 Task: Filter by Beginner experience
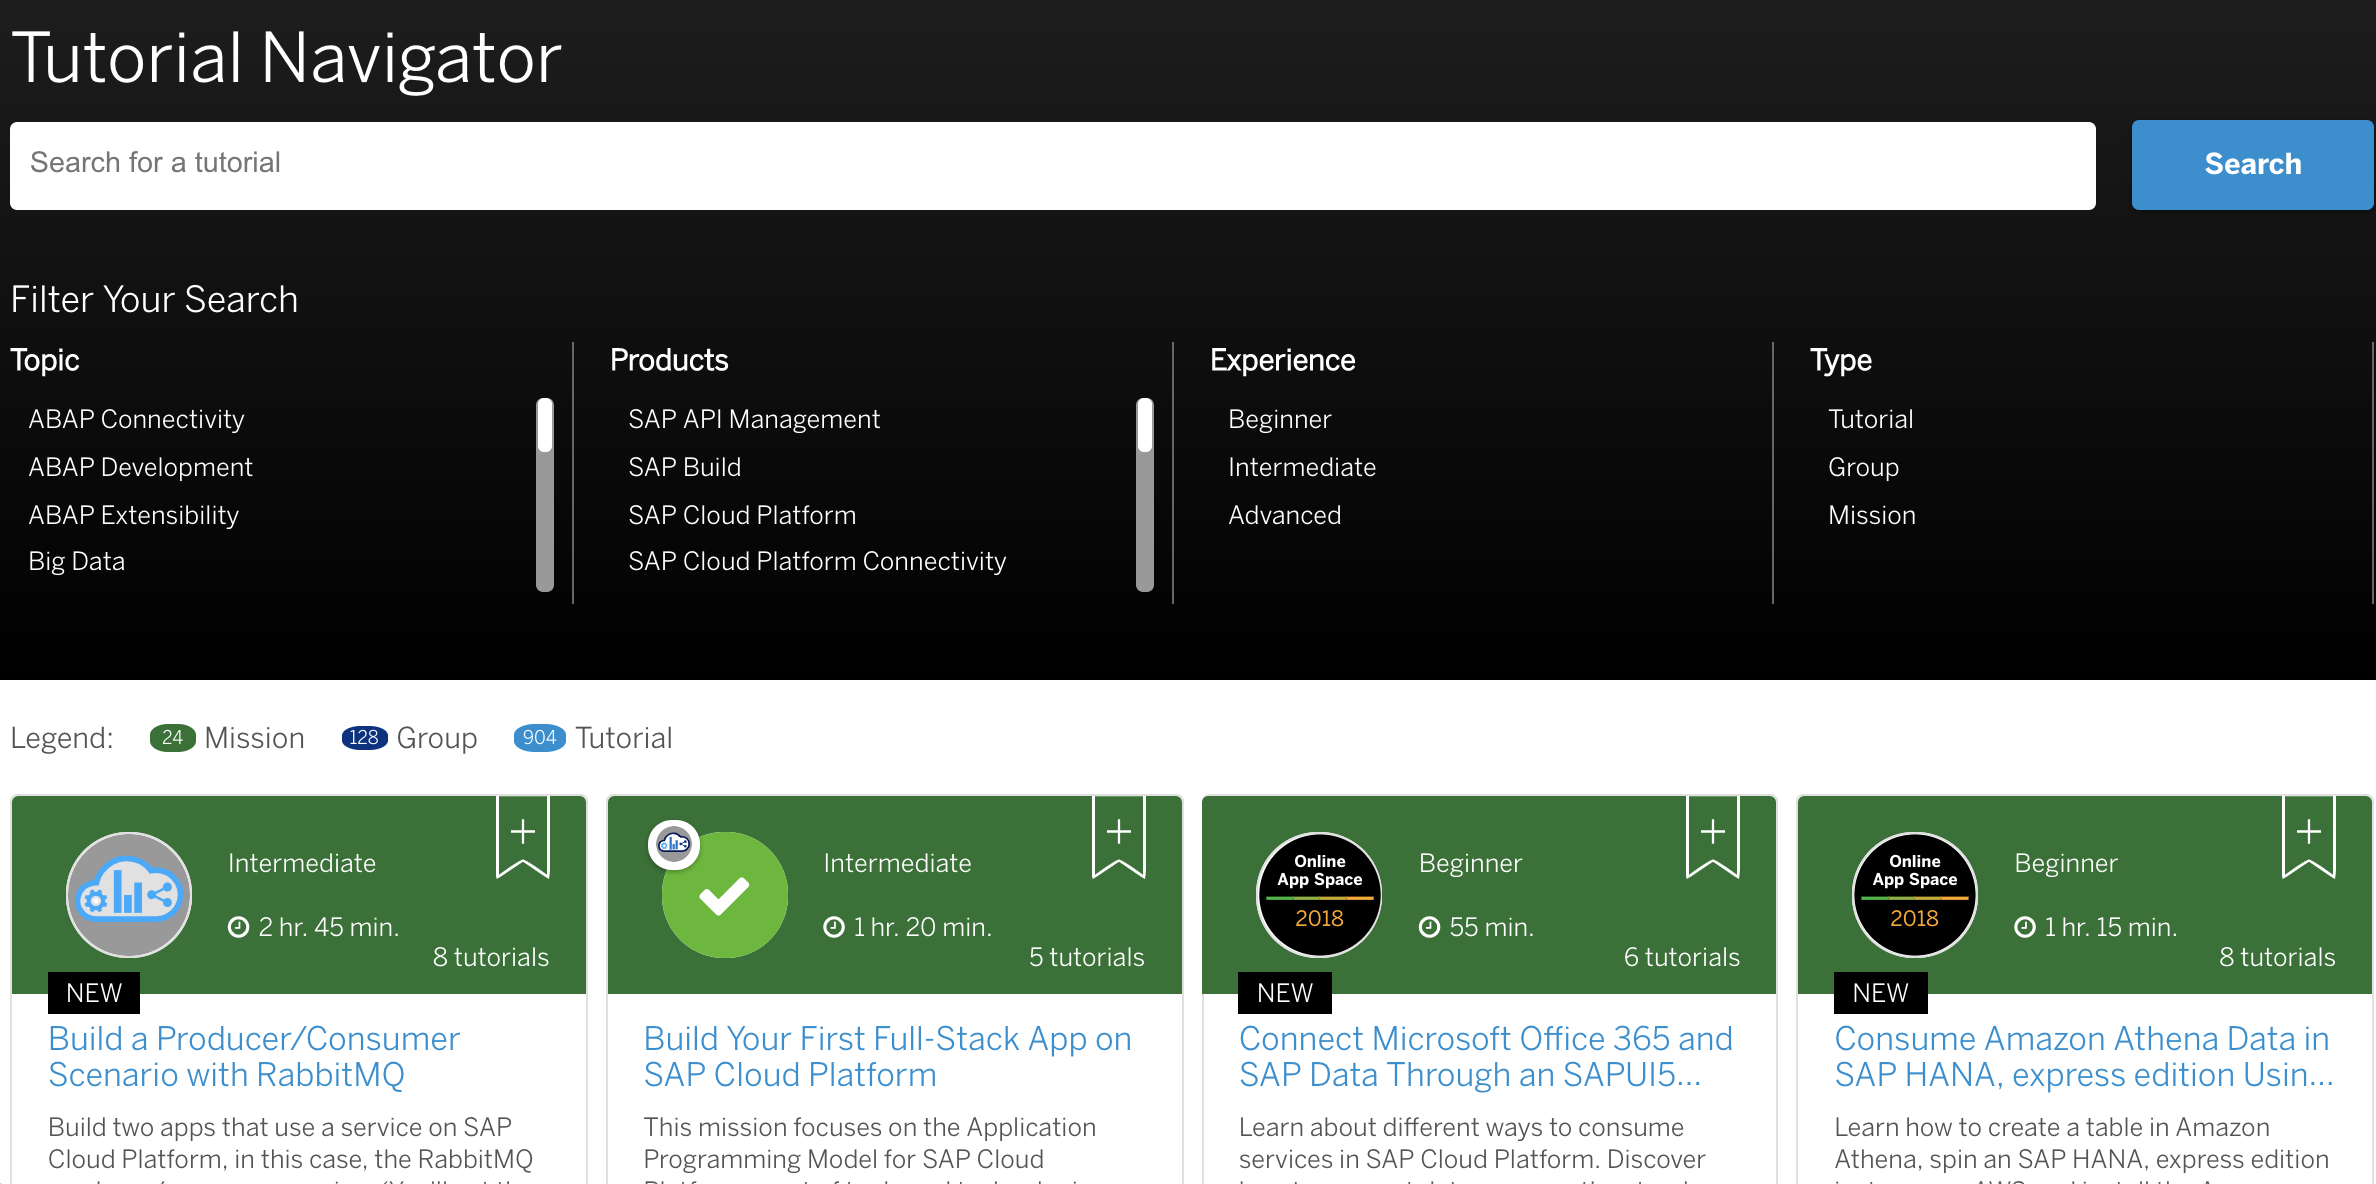[x=1279, y=419]
